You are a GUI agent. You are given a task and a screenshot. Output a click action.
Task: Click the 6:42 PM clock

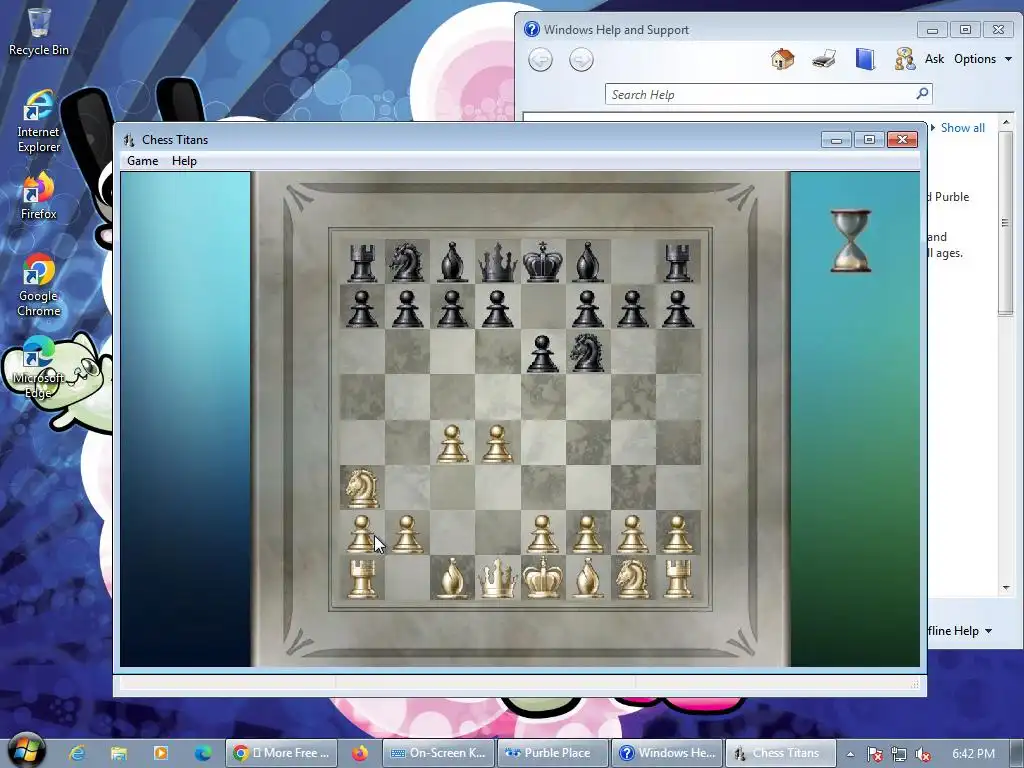(973, 754)
